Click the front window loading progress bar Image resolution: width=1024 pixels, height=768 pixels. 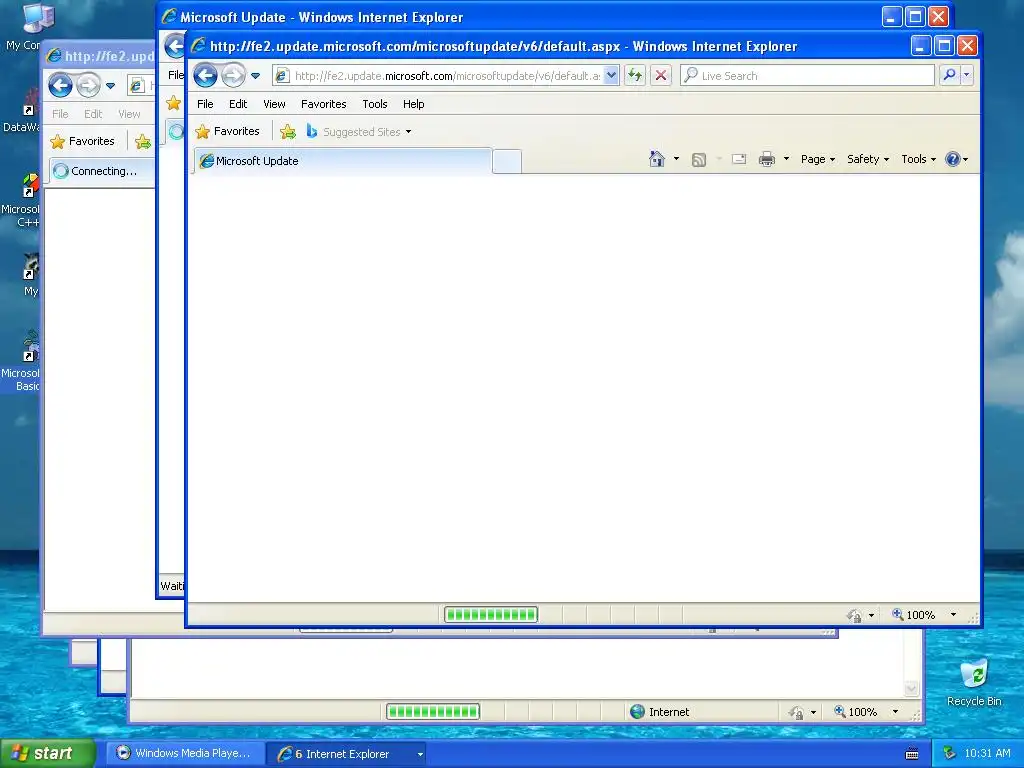point(491,615)
